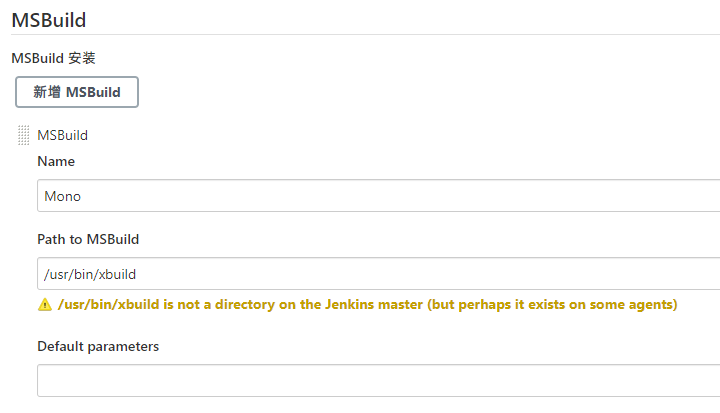
Task: Select the MSBuild entry title next to handle
Action: tap(62, 135)
